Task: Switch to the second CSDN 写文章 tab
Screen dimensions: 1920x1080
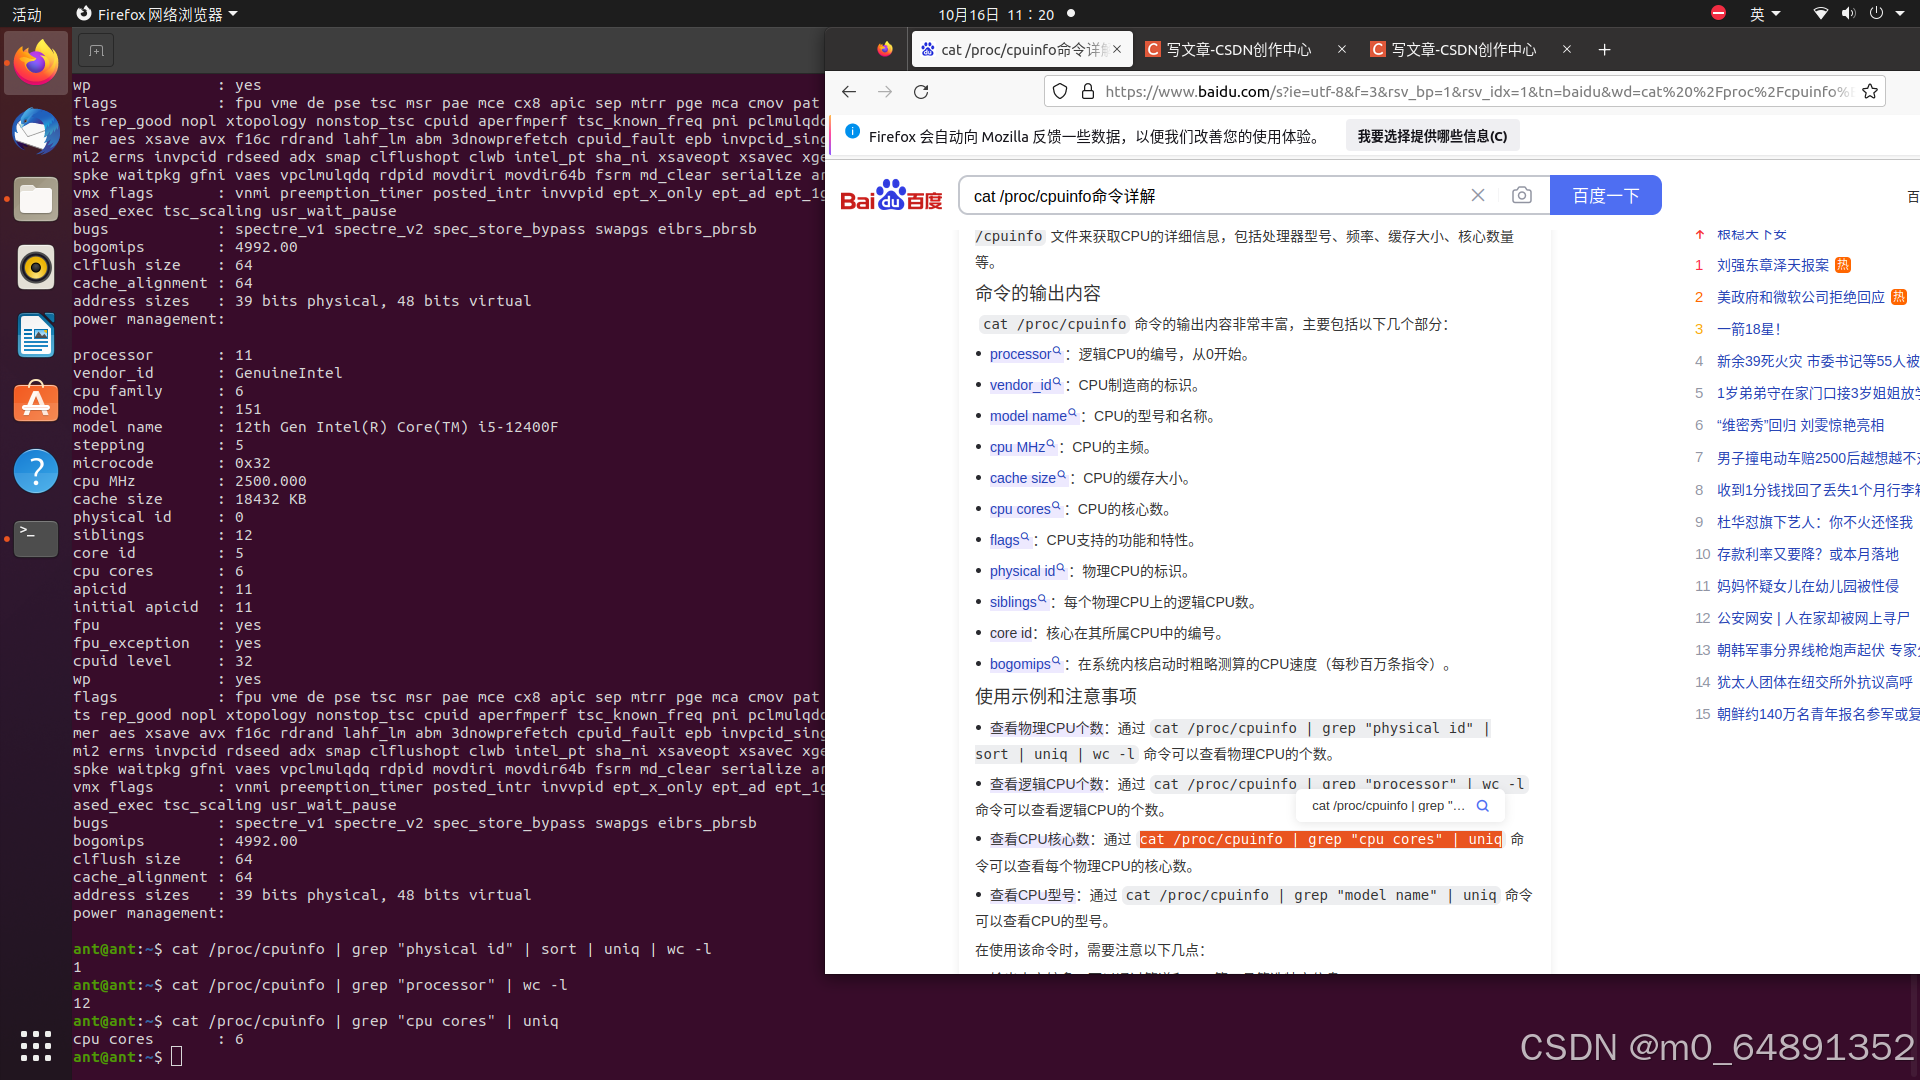Action: (1463, 50)
